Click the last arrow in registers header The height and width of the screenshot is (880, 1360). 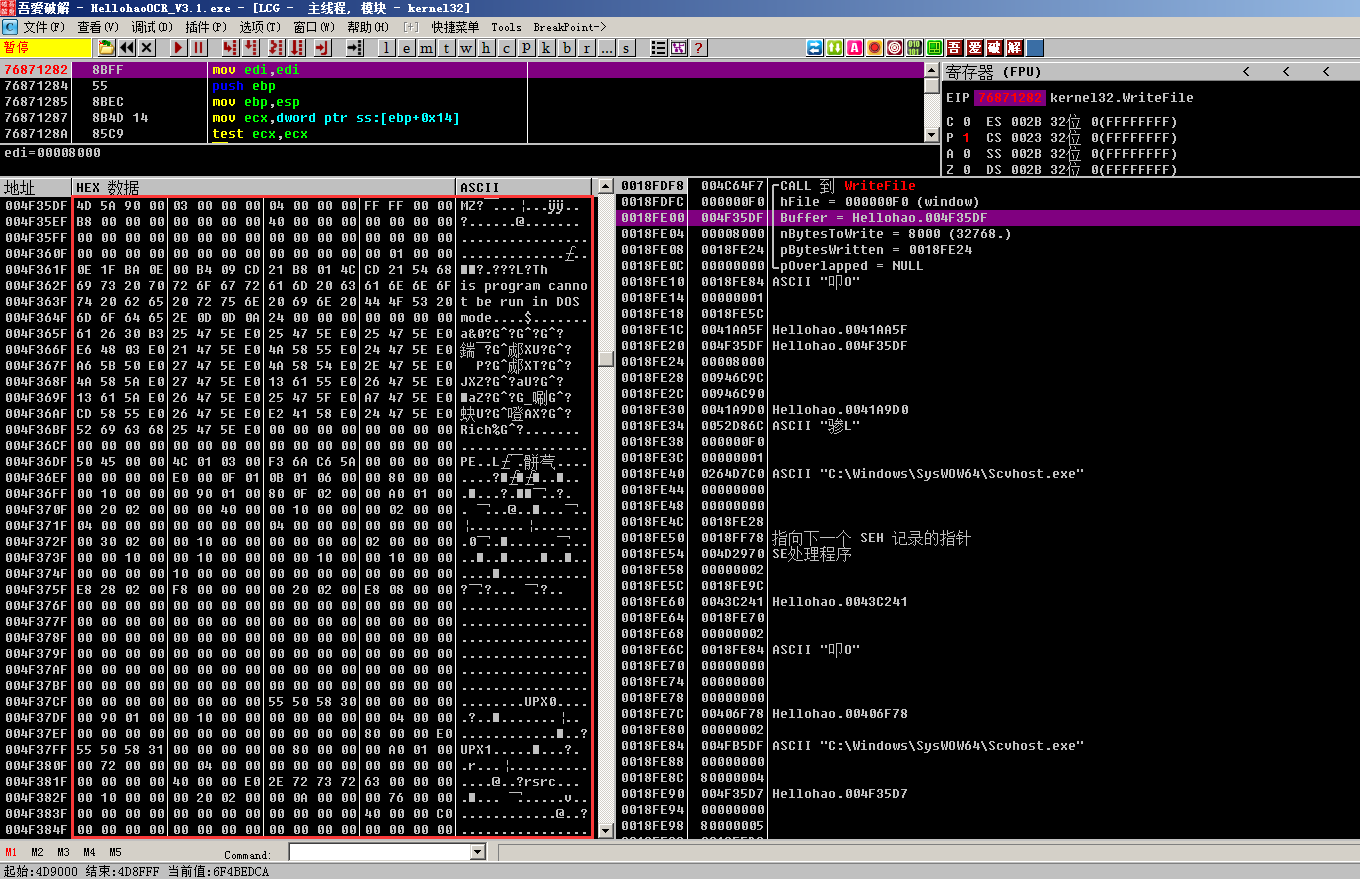click(x=1326, y=72)
